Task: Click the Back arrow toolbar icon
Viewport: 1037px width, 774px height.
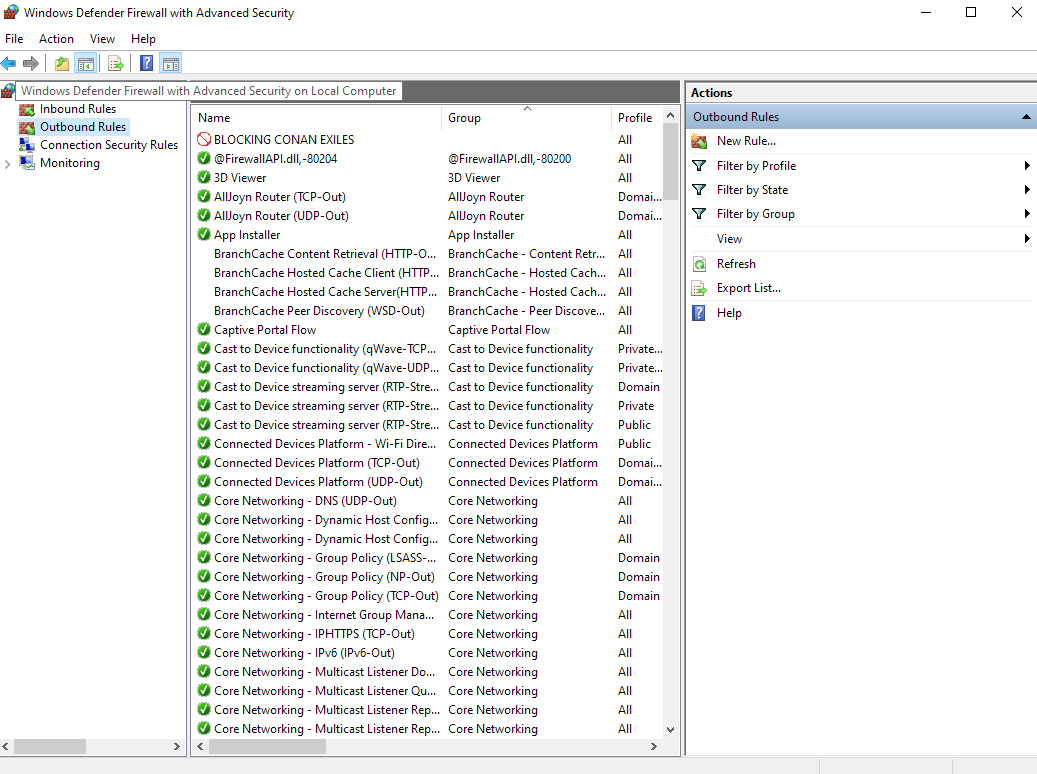Action: [9, 64]
